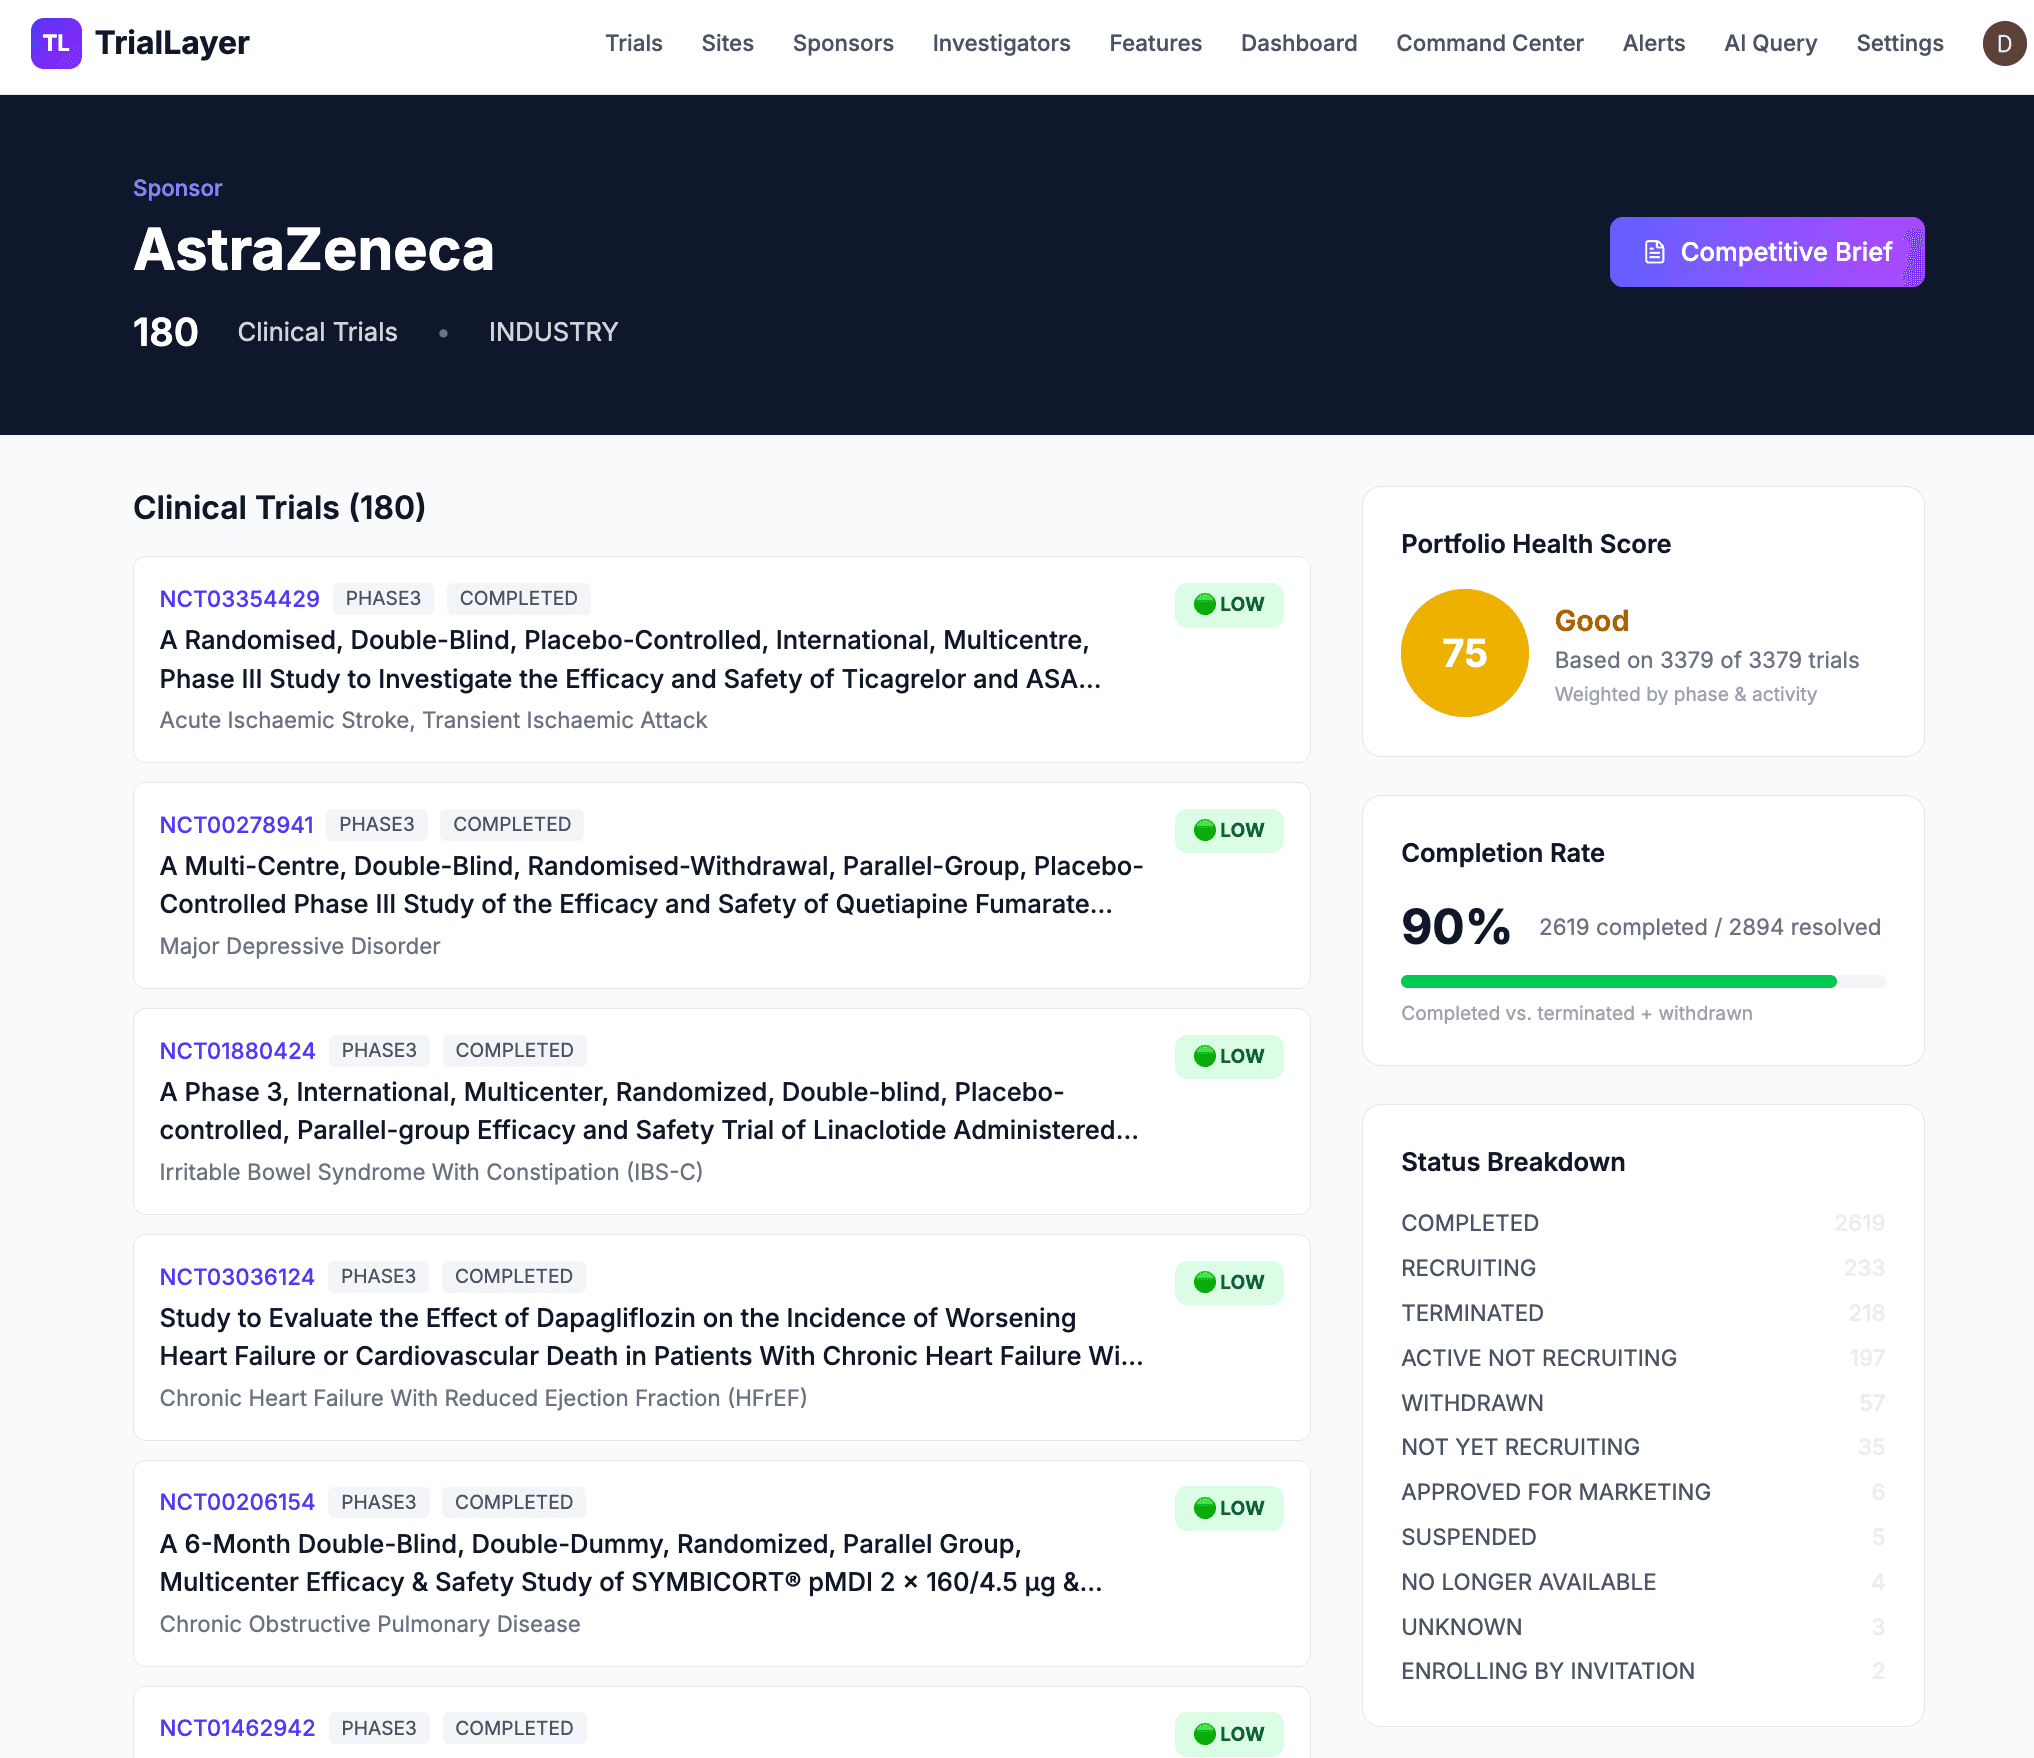Click NOT YET RECRUITING status row

tap(1643, 1447)
